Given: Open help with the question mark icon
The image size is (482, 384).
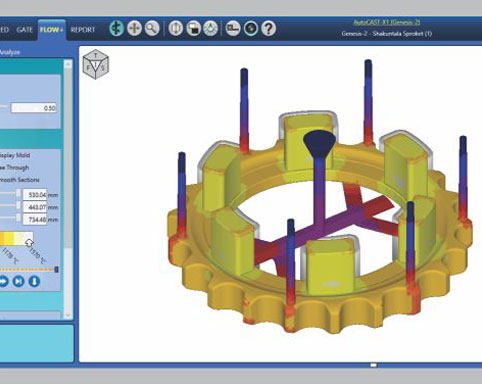Looking at the screenshot, I should (x=268, y=28).
